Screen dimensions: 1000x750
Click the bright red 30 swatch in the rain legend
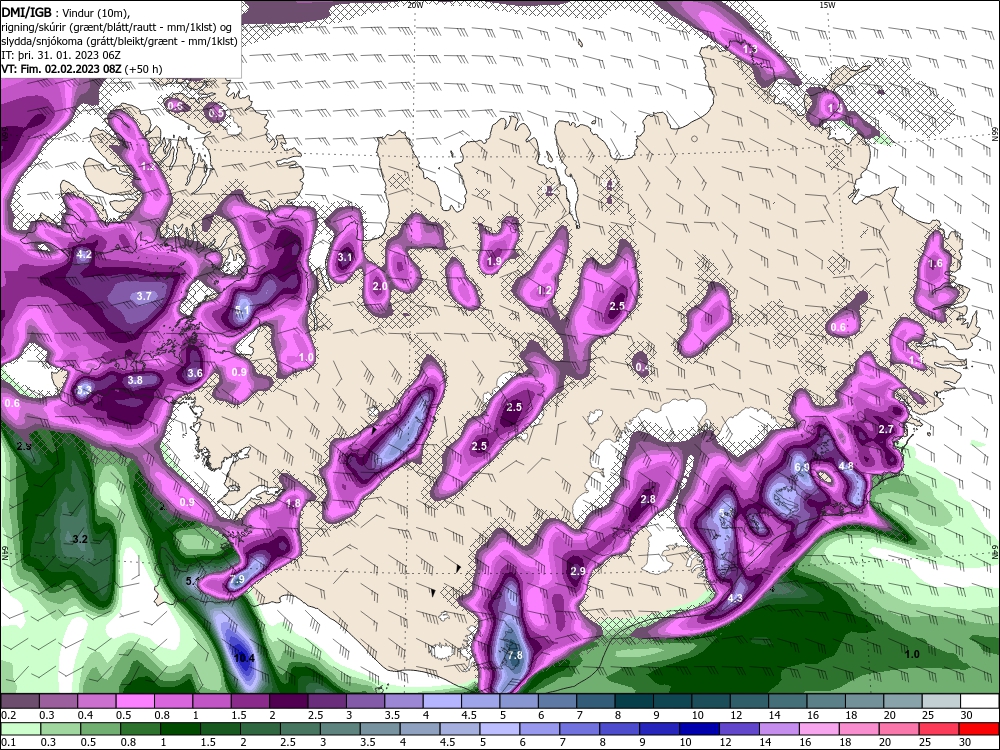click(980, 729)
